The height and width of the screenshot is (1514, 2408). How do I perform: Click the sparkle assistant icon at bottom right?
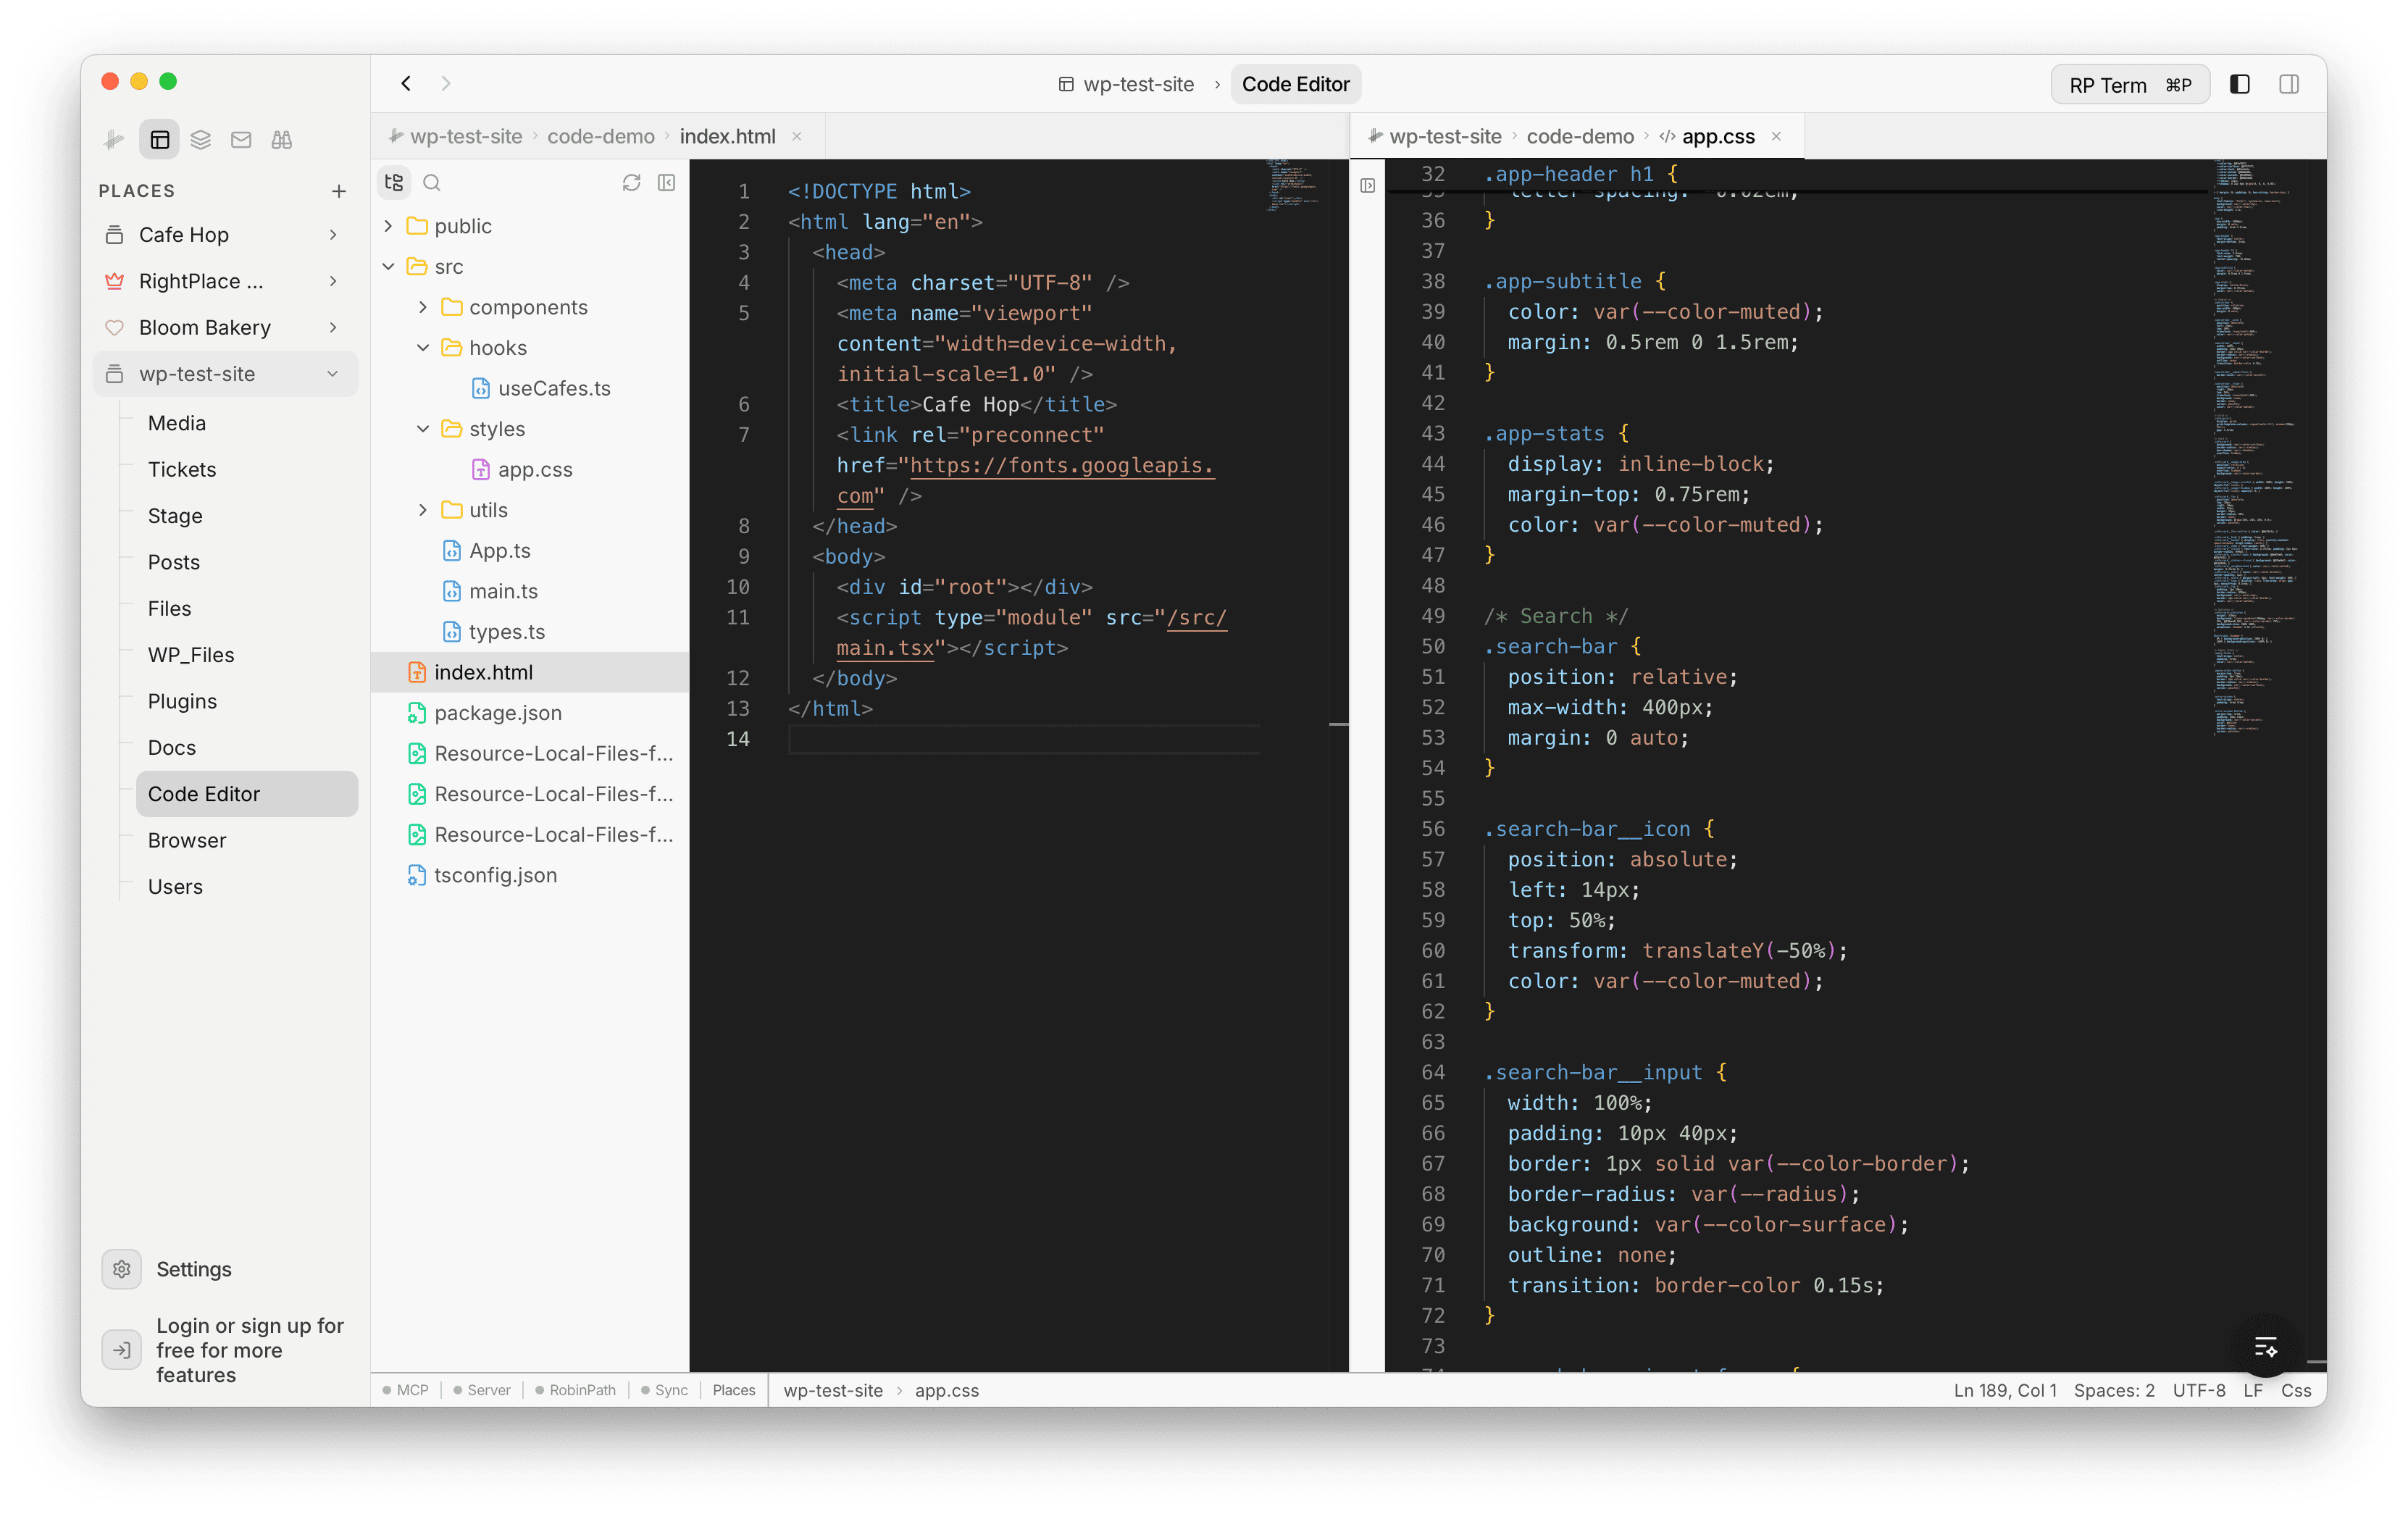(x=2266, y=1347)
